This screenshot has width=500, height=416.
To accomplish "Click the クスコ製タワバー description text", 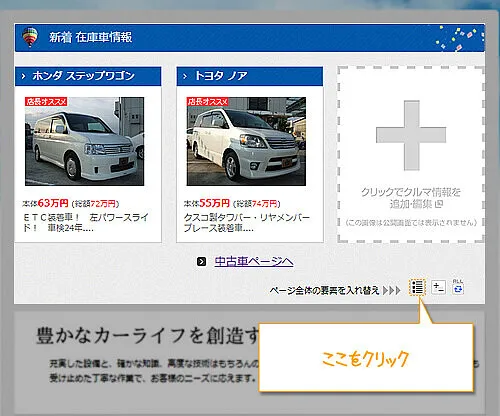I will click(247, 223).
